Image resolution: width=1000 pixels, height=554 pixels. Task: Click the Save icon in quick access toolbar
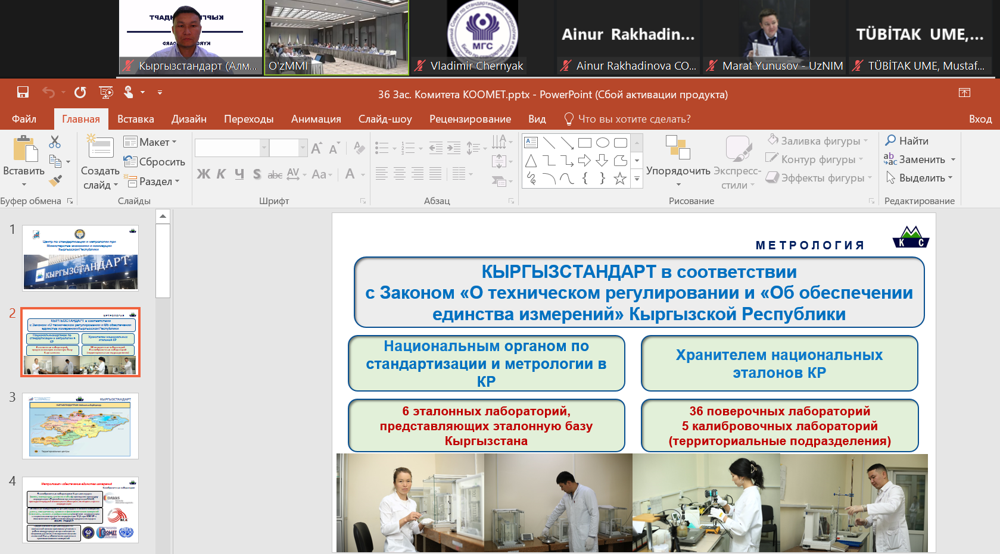point(23,92)
